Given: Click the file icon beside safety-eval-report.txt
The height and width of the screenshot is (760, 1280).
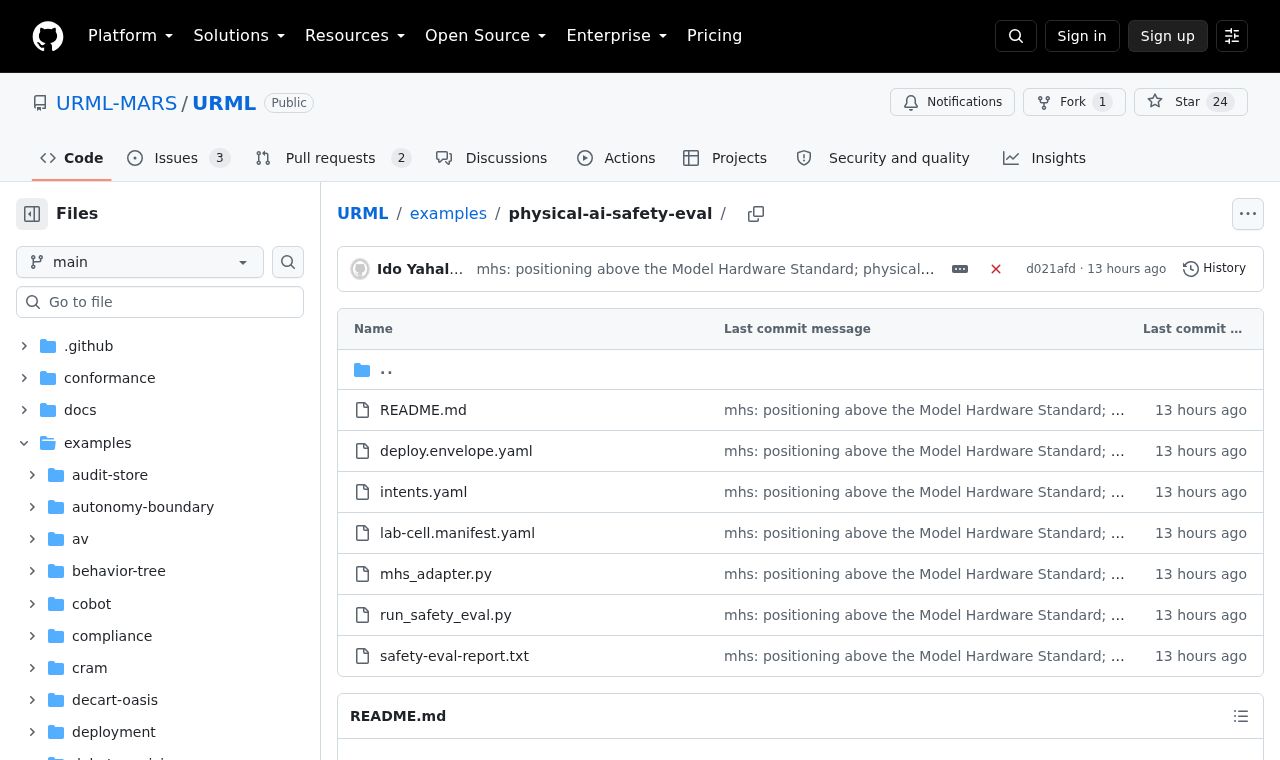Looking at the screenshot, I should coord(363,656).
